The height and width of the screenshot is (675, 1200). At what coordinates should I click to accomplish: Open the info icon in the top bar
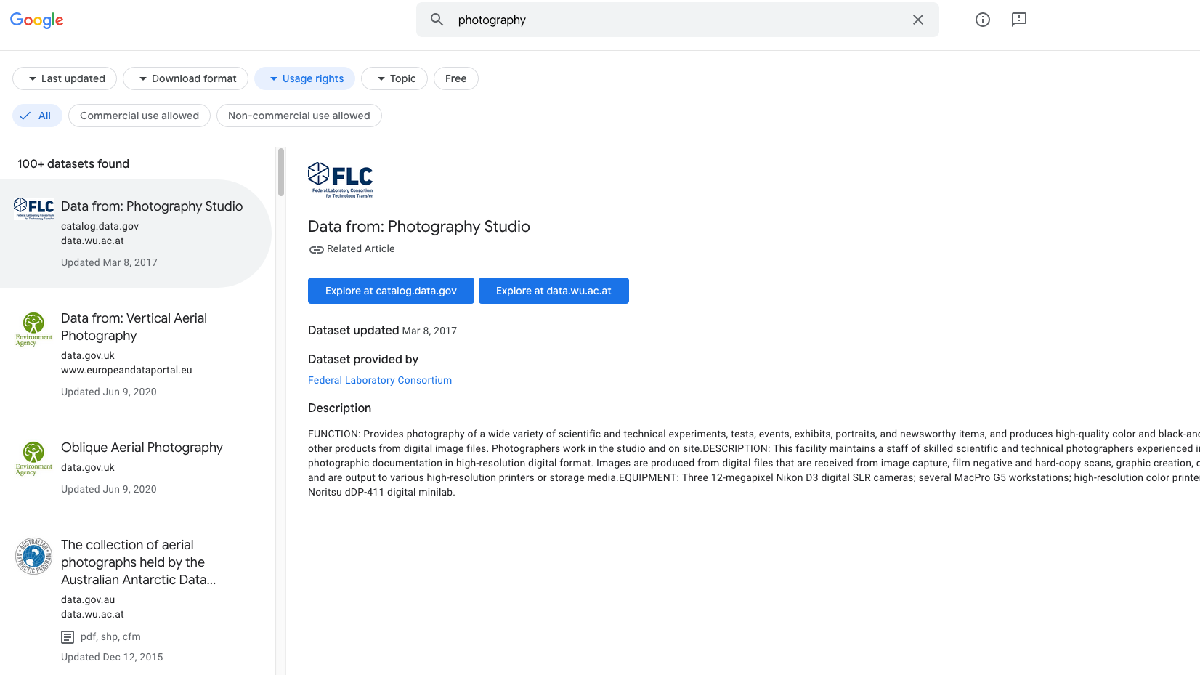point(982,19)
